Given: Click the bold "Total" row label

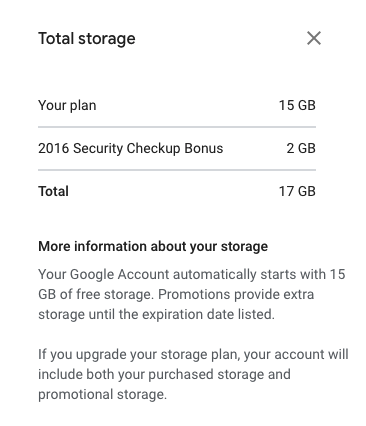Looking at the screenshot, I should tap(53, 191).
